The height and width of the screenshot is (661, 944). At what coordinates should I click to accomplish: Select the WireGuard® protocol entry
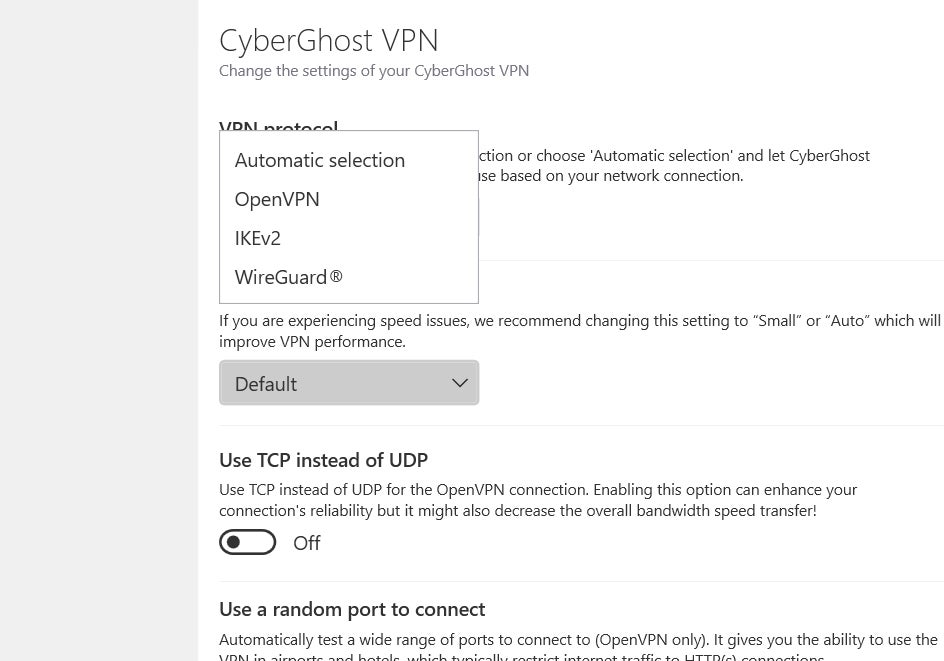pyautogui.click(x=281, y=277)
